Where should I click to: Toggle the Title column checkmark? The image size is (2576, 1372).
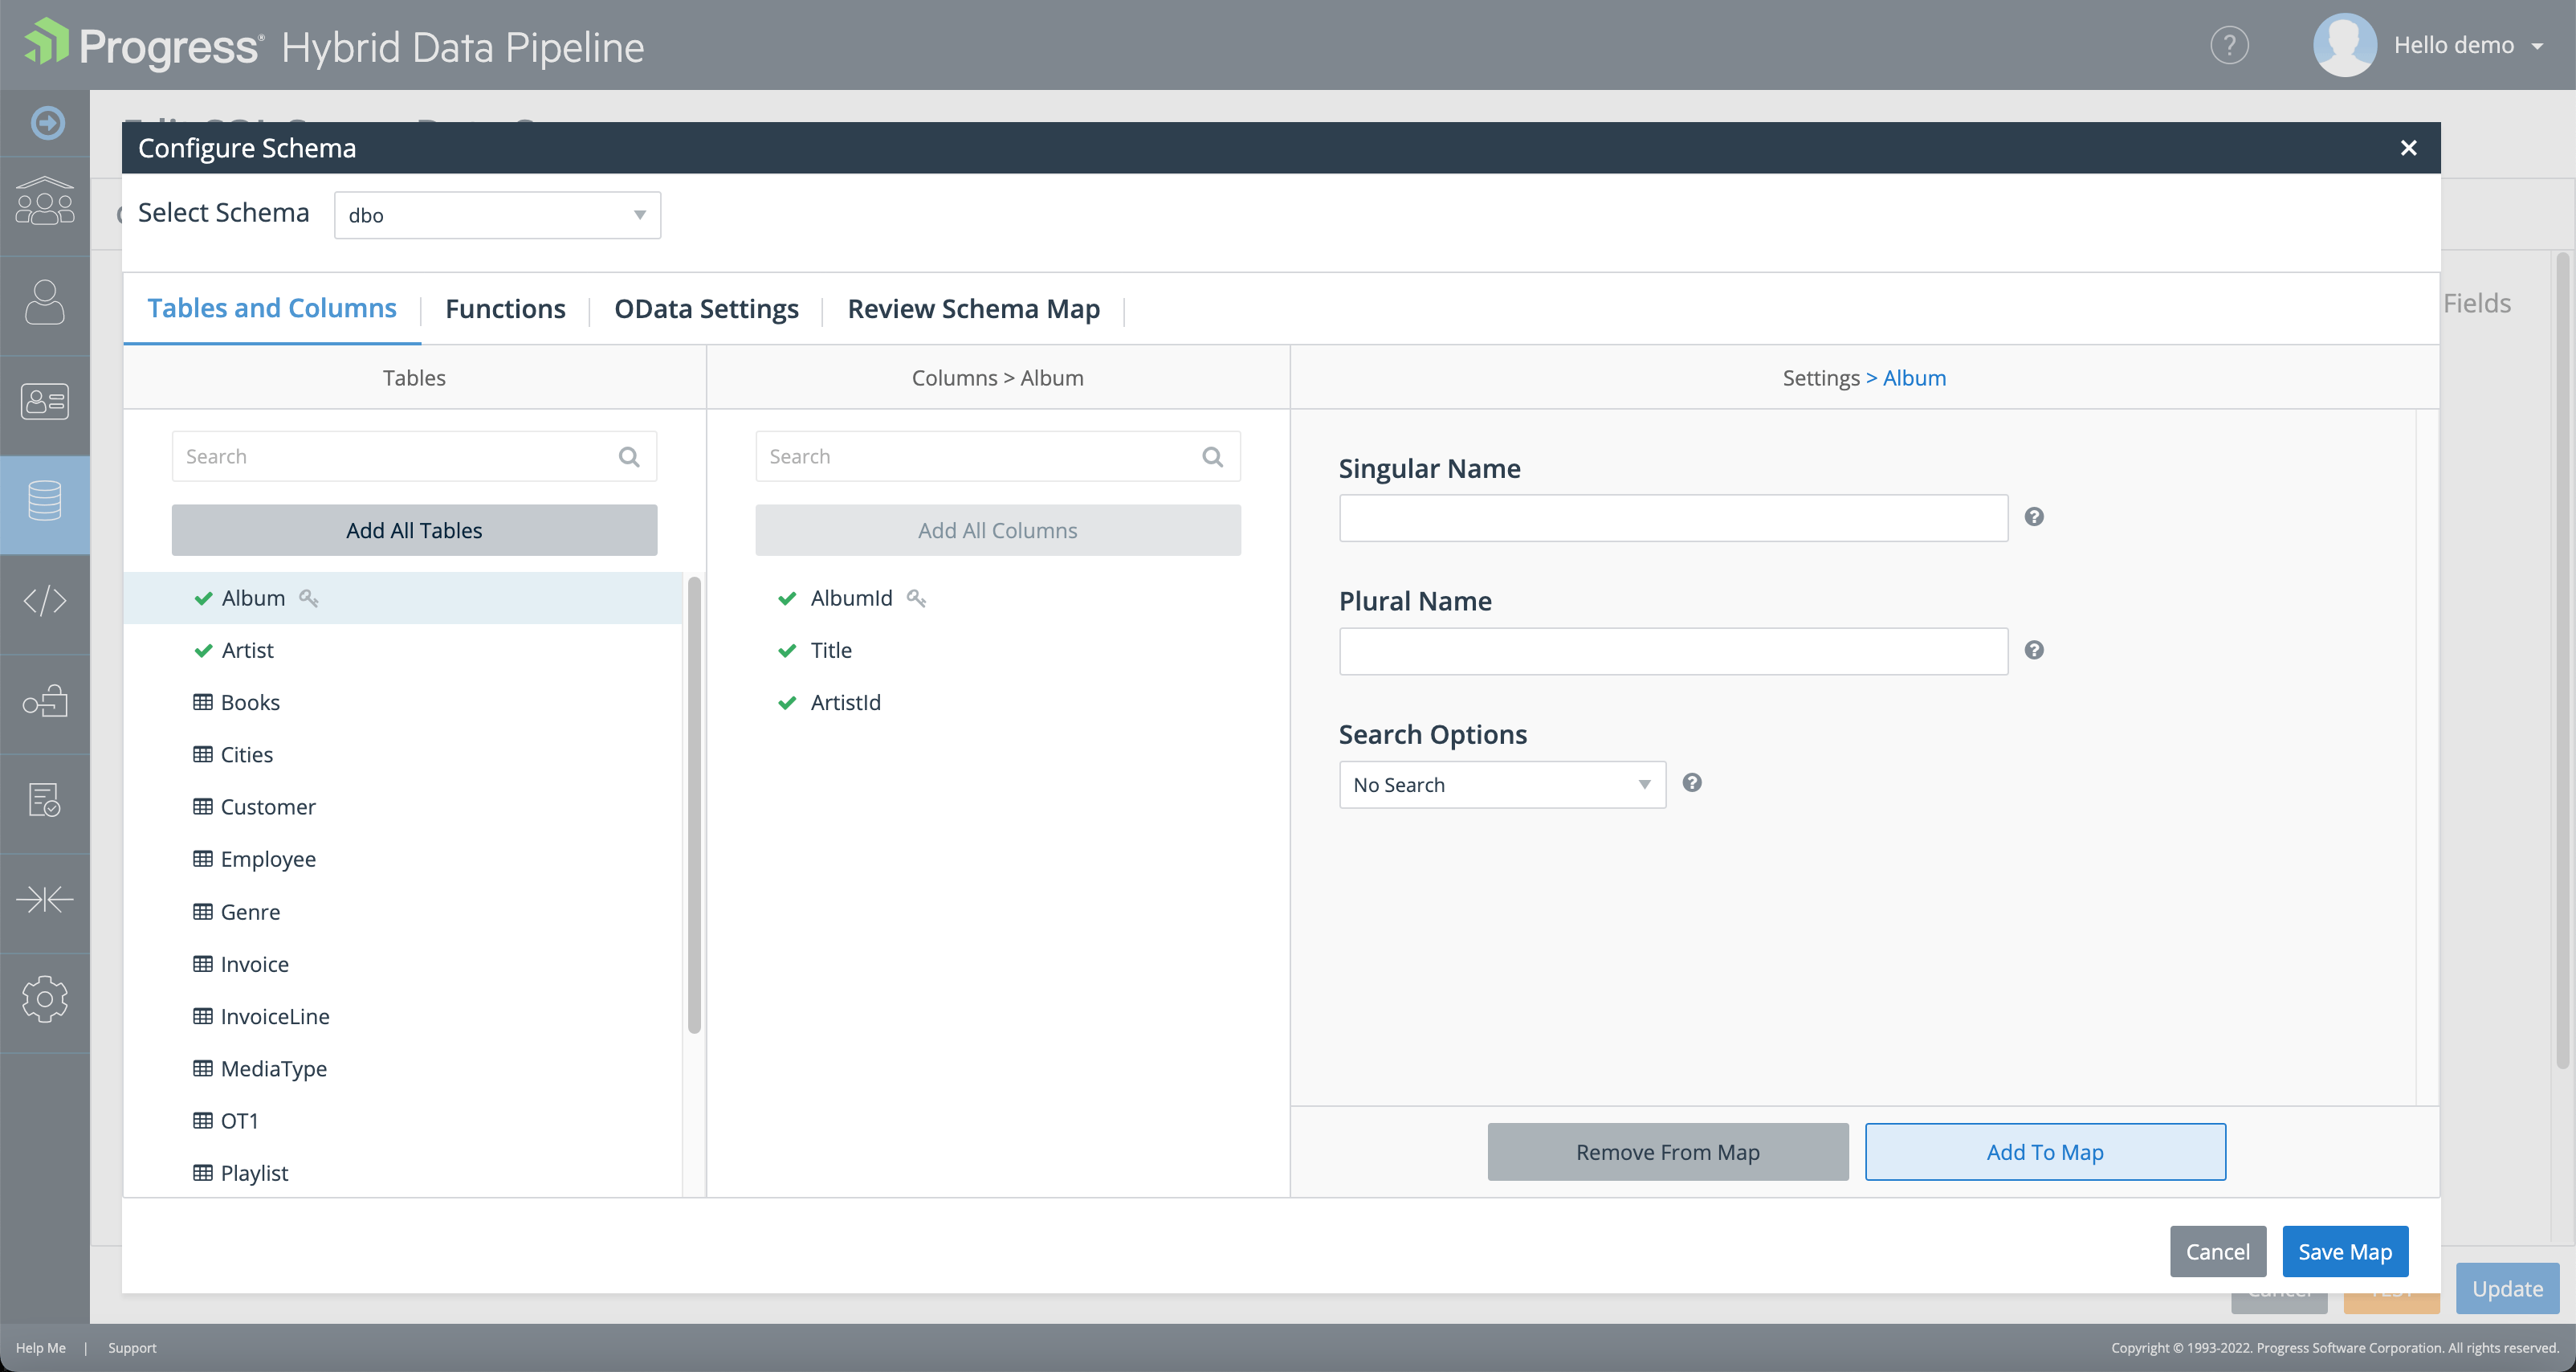coord(787,651)
